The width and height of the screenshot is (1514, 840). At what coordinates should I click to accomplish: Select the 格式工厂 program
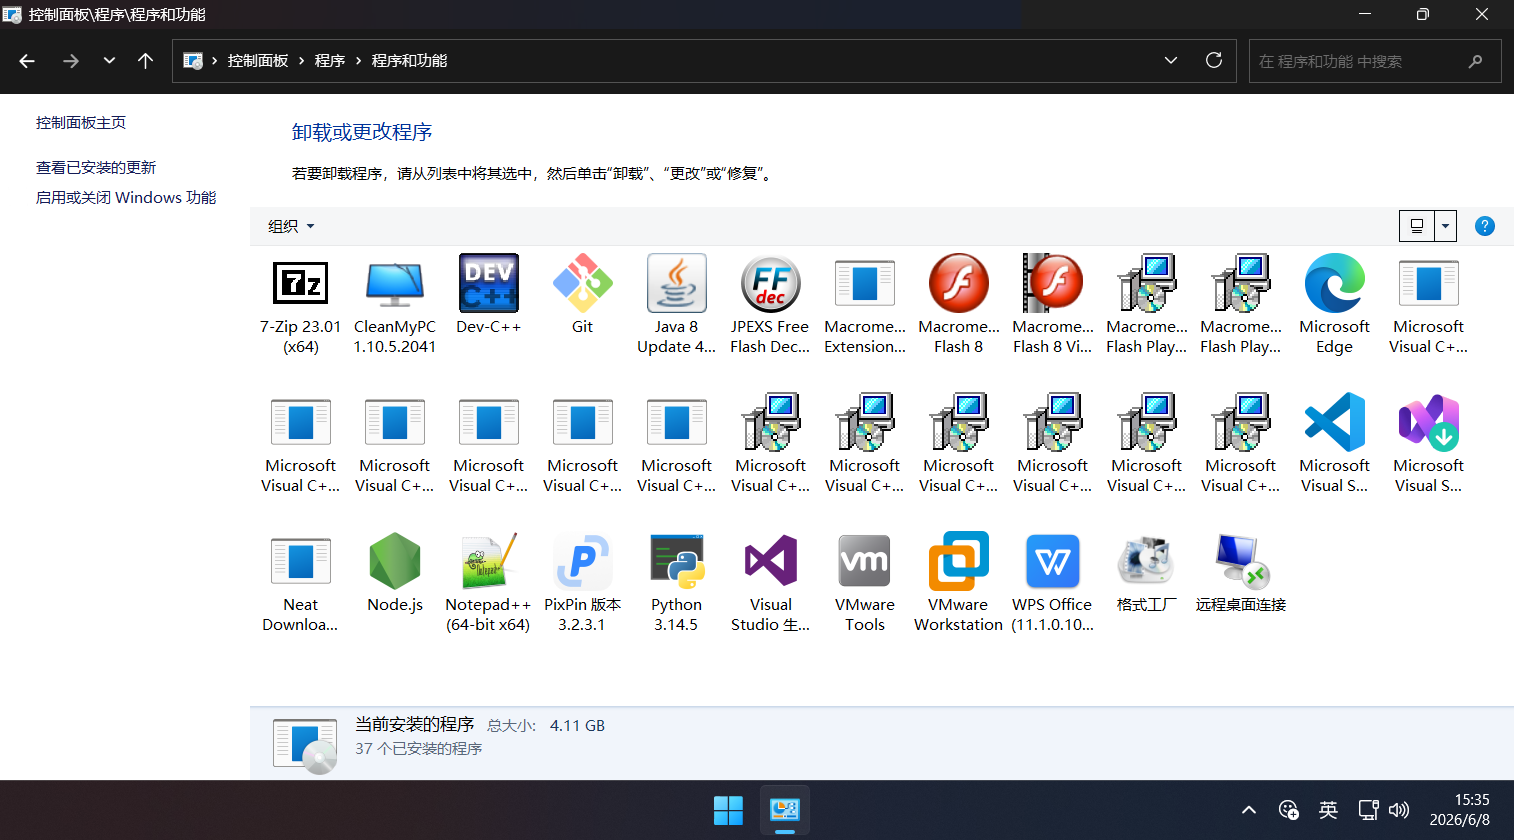[1147, 573]
